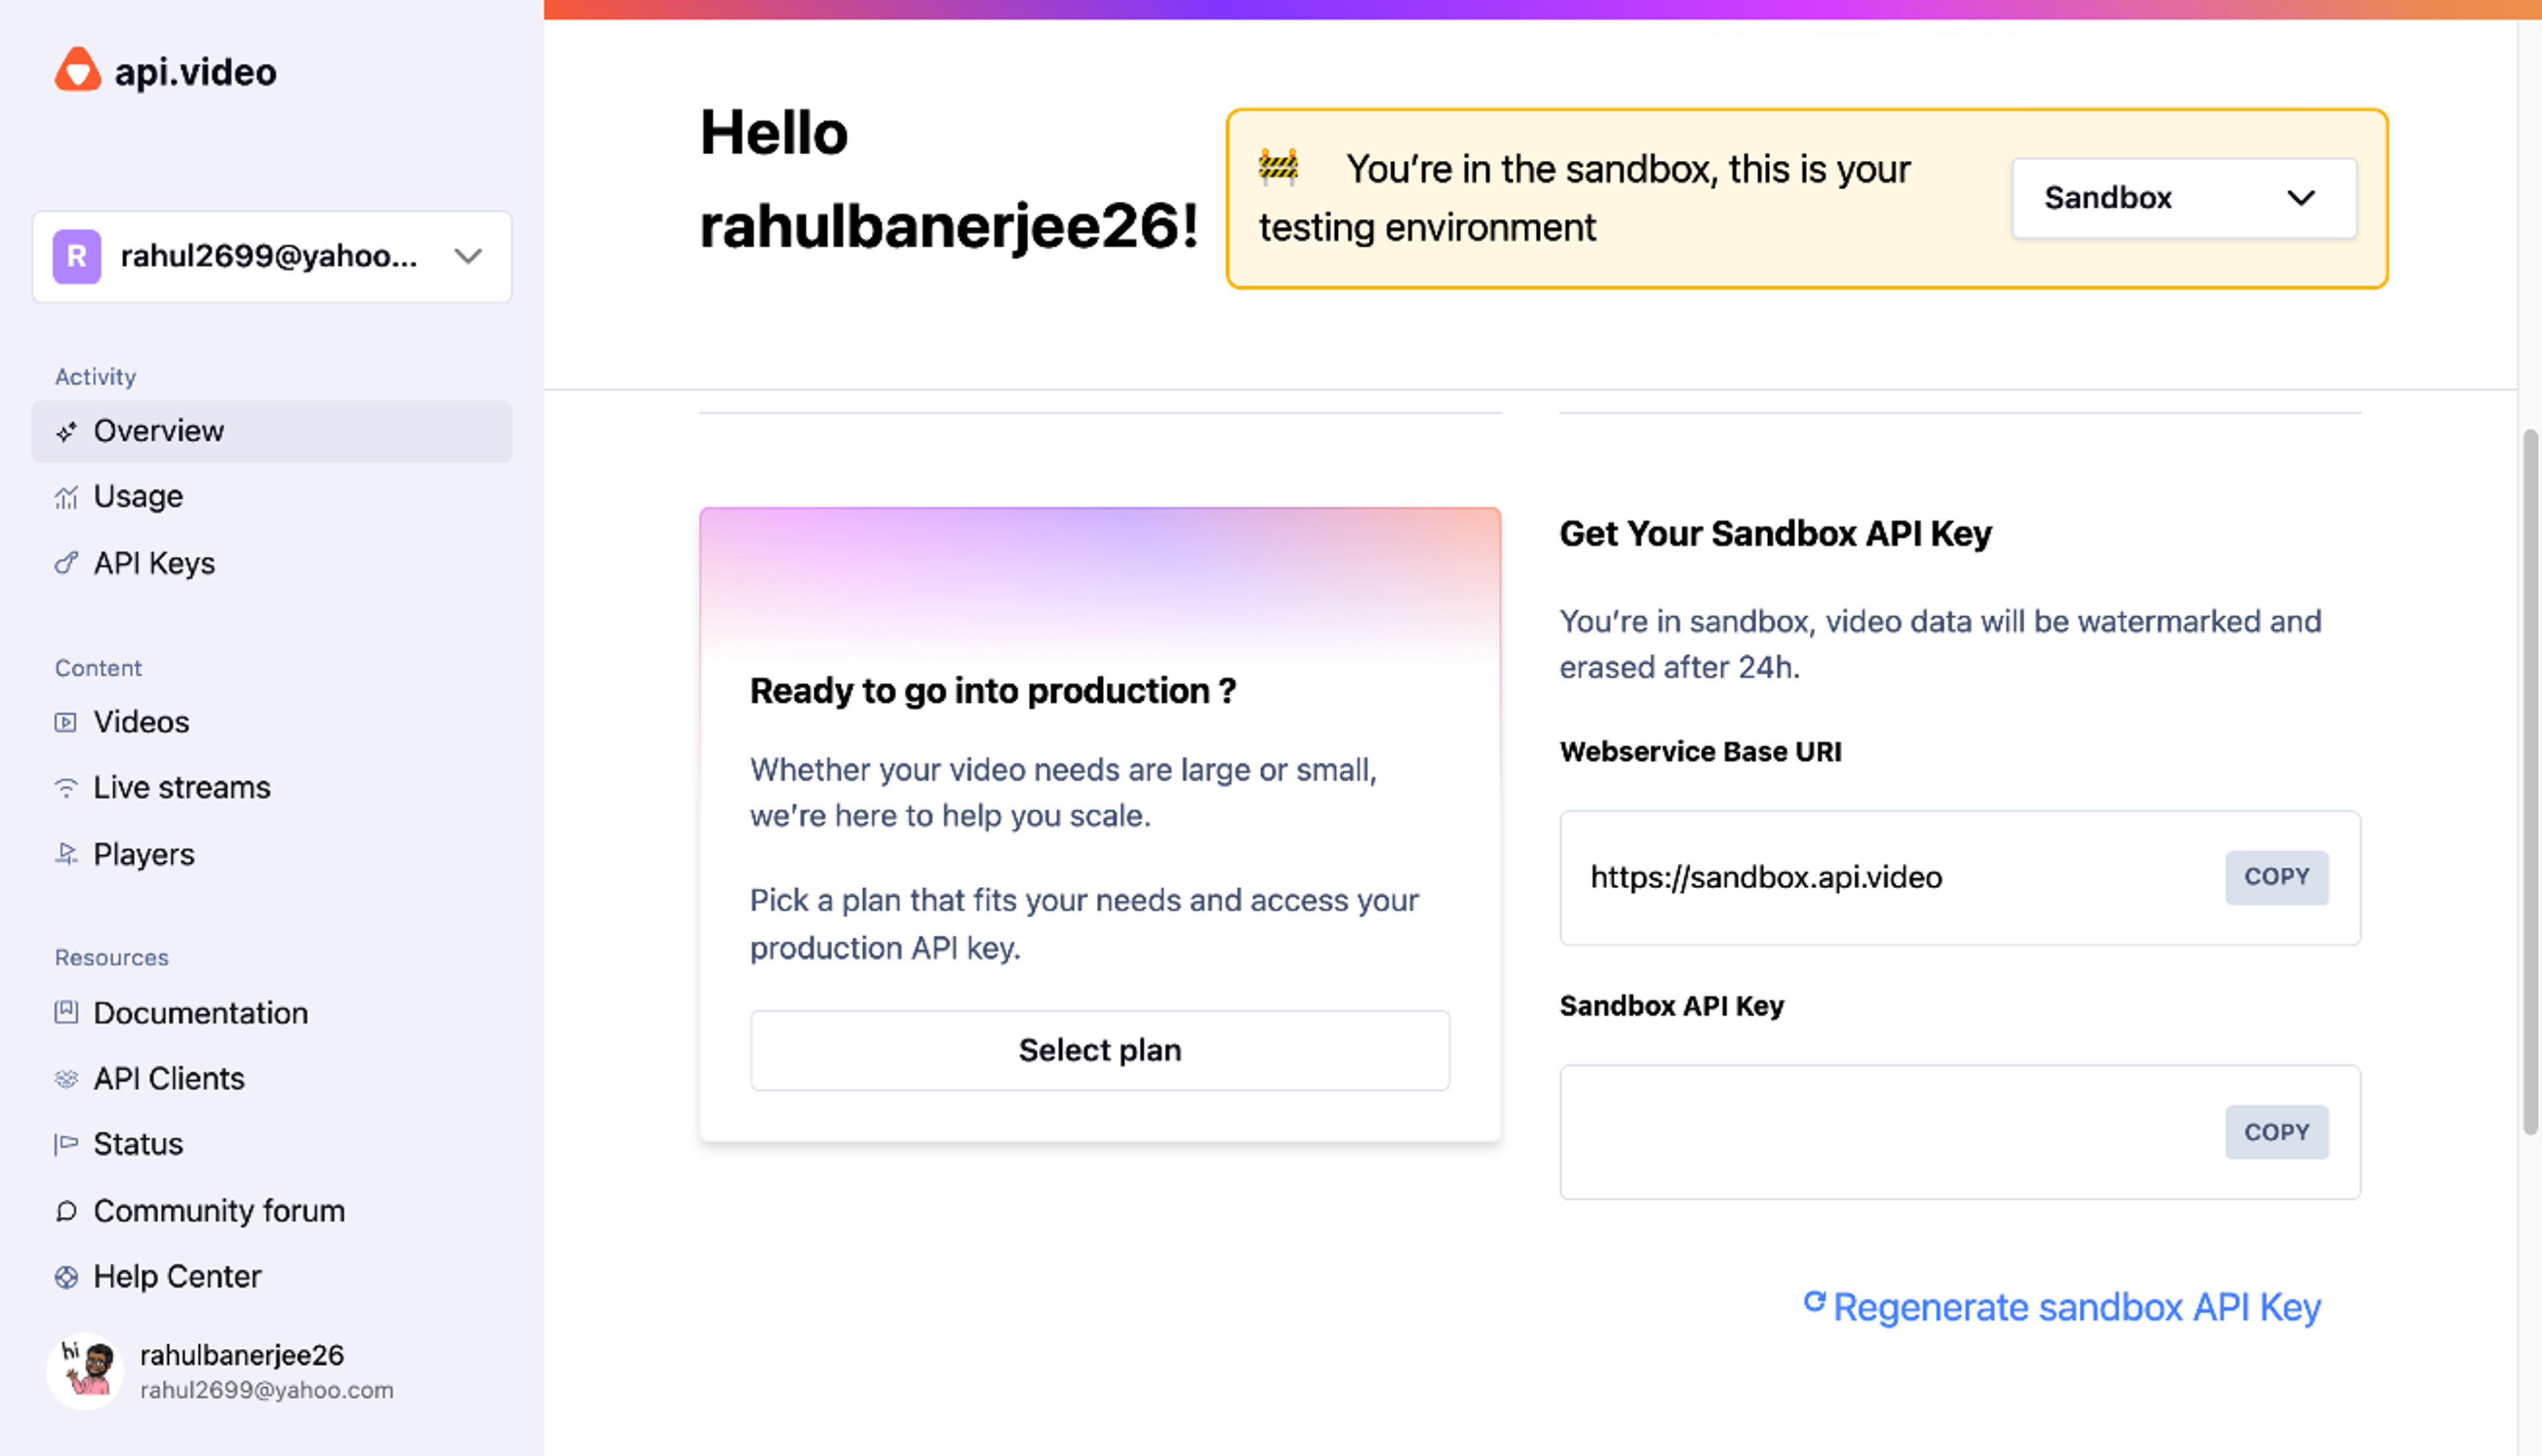
Task: Click the Help Center lifebuoy icon
Action: (66, 1277)
